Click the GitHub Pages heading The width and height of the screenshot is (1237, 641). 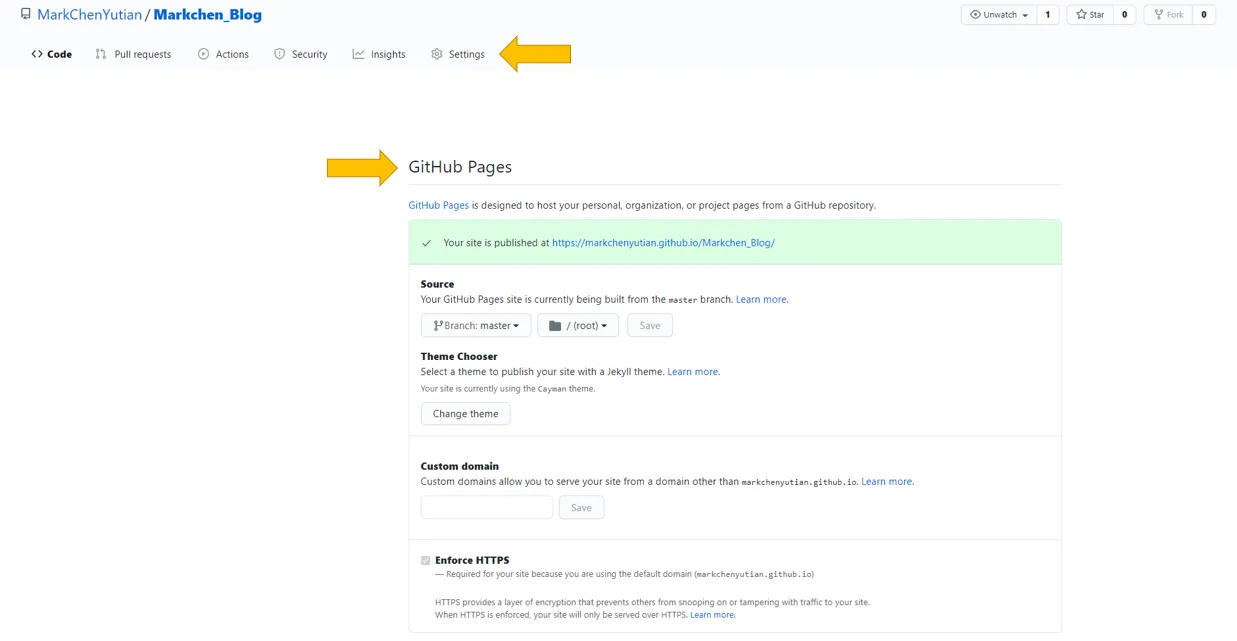coord(460,167)
